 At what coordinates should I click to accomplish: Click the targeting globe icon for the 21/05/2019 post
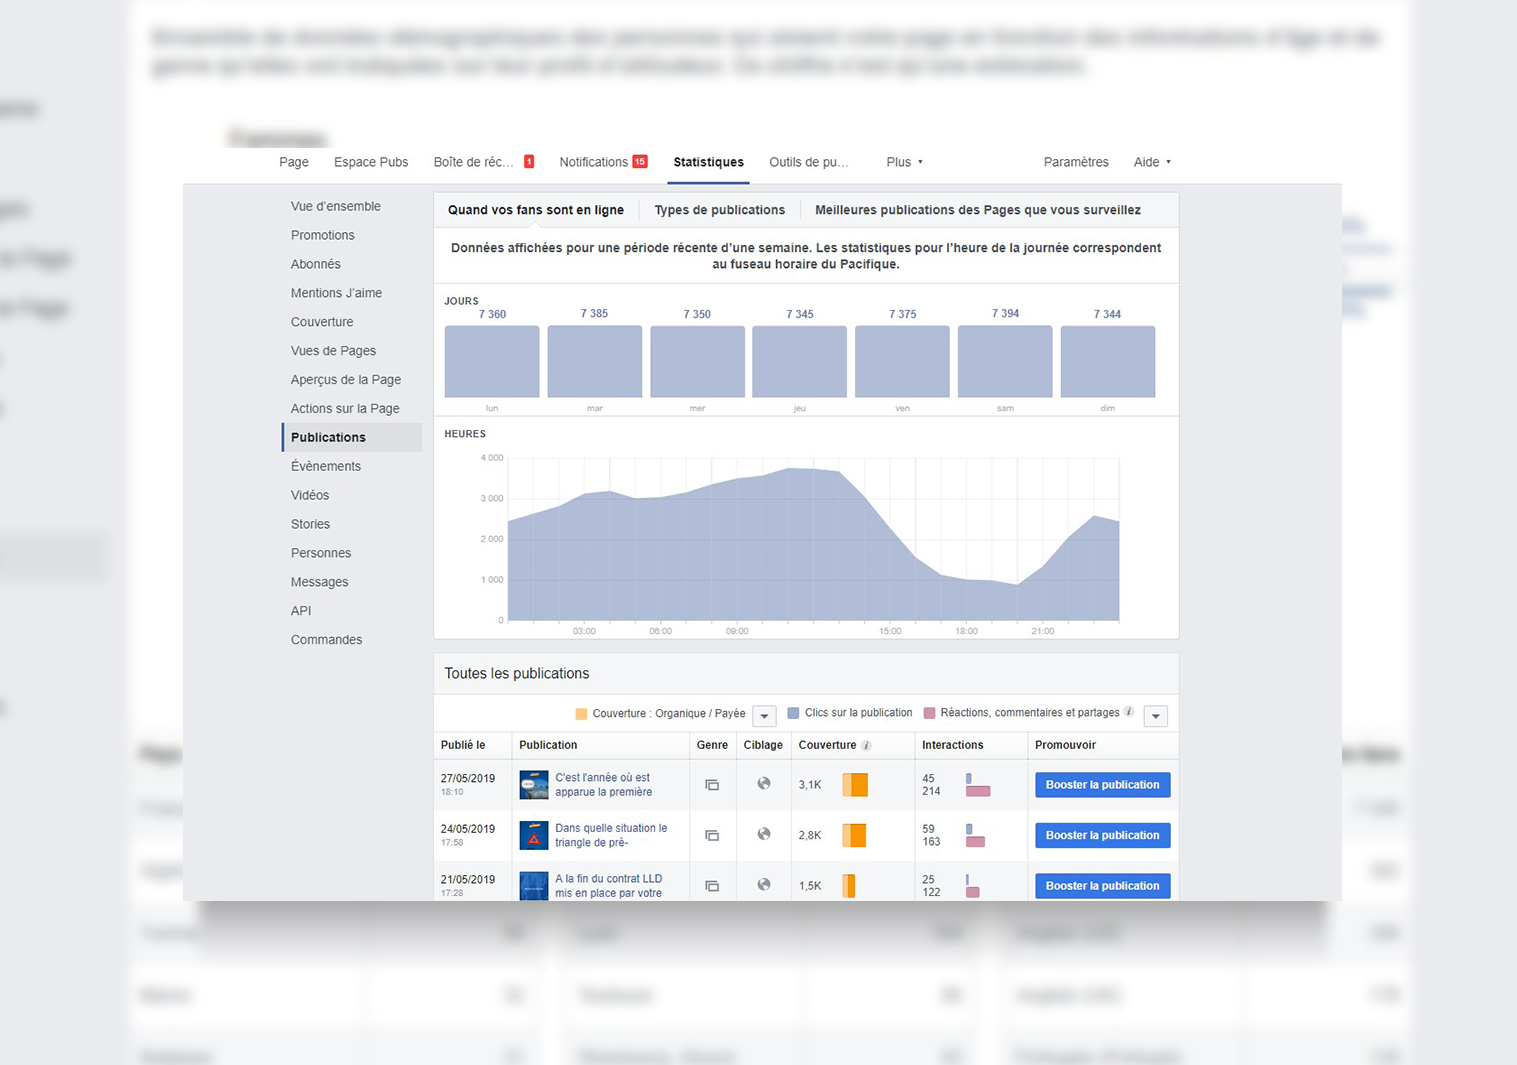pyautogui.click(x=764, y=885)
